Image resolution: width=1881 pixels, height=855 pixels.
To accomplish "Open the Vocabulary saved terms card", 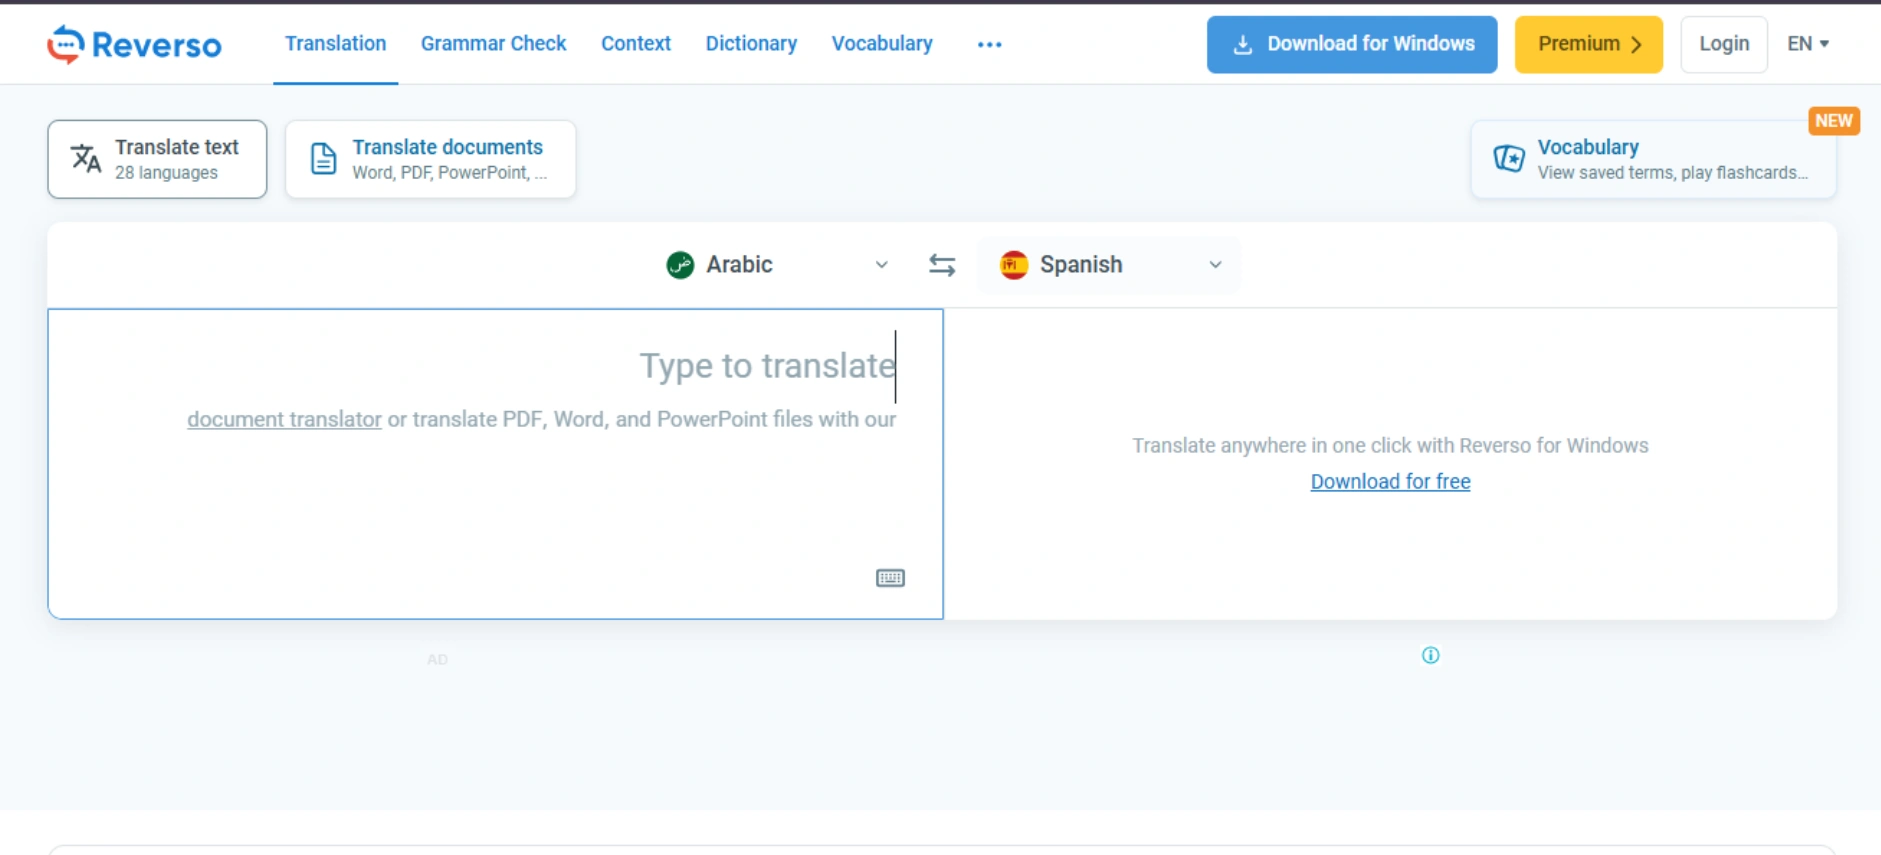I will coord(1653,159).
